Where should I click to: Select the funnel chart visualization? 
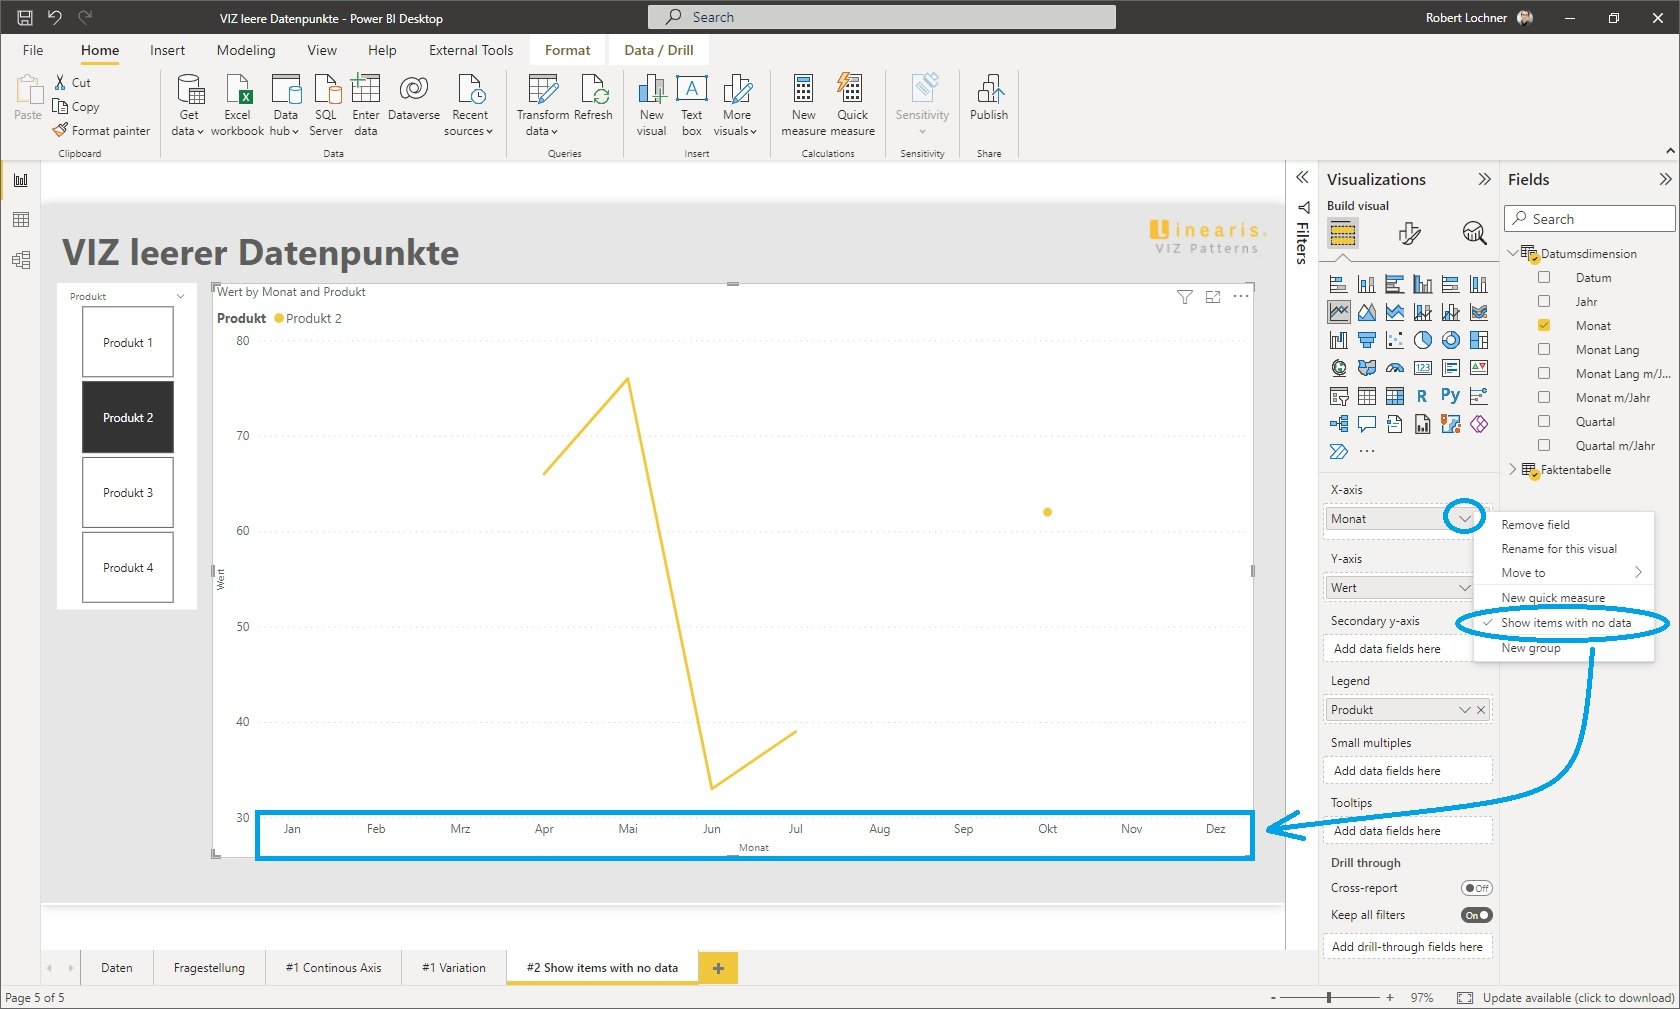coord(1367,340)
